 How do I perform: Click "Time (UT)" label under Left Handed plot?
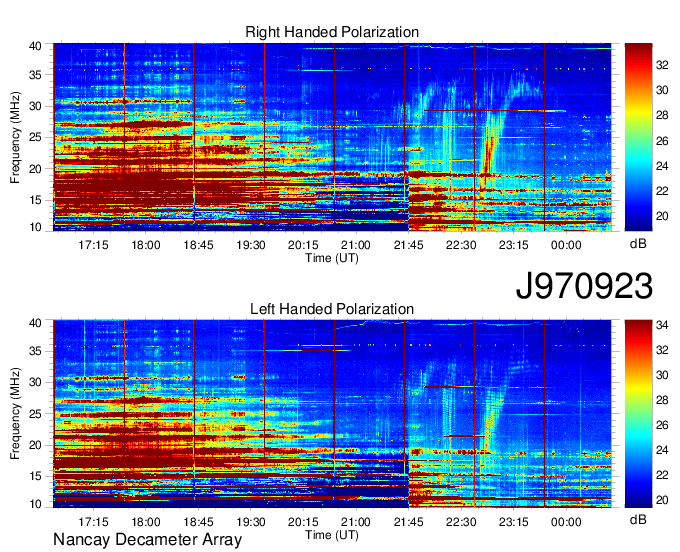click(x=332, y=535)
